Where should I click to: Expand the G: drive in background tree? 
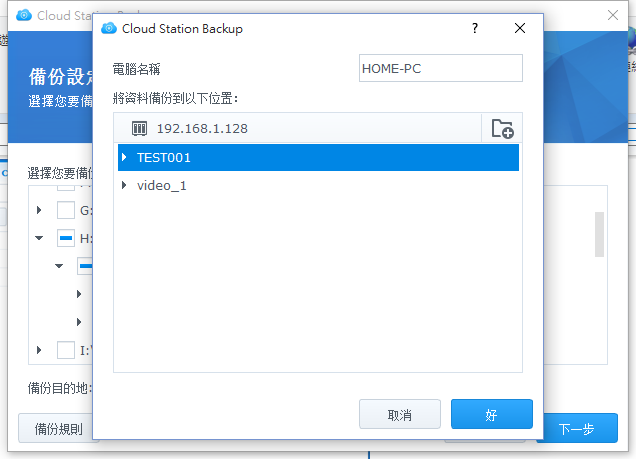39,210
